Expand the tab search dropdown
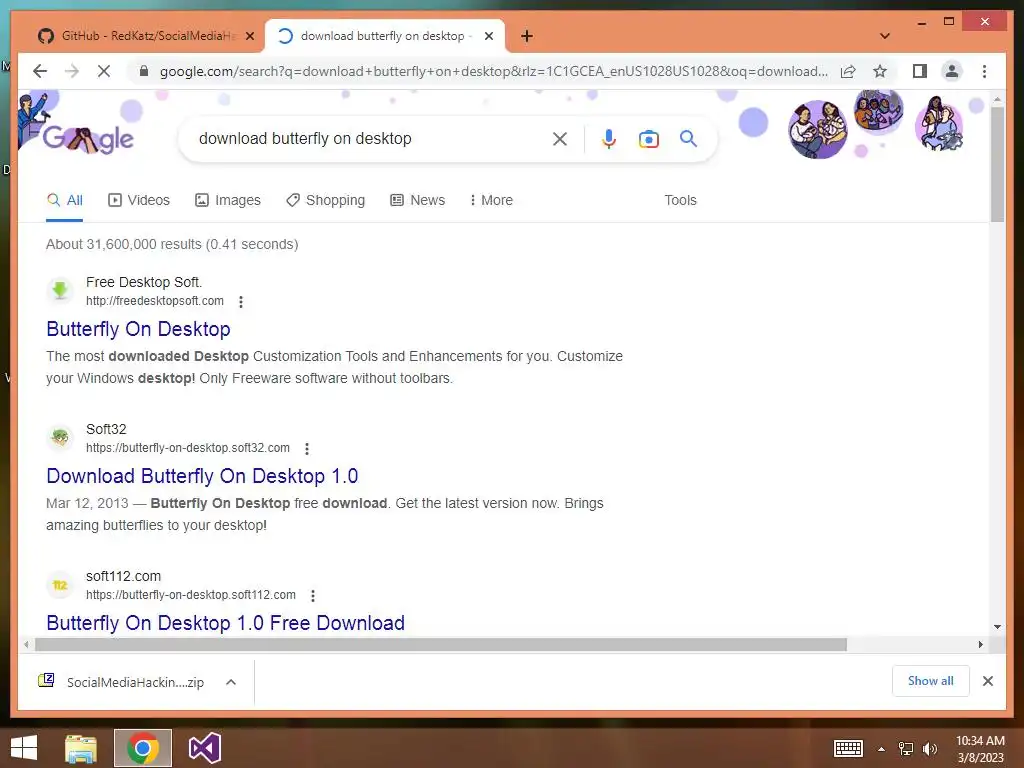Viewport: 1024px width, 768px height. pyautogui.click(x=885, y=36)
